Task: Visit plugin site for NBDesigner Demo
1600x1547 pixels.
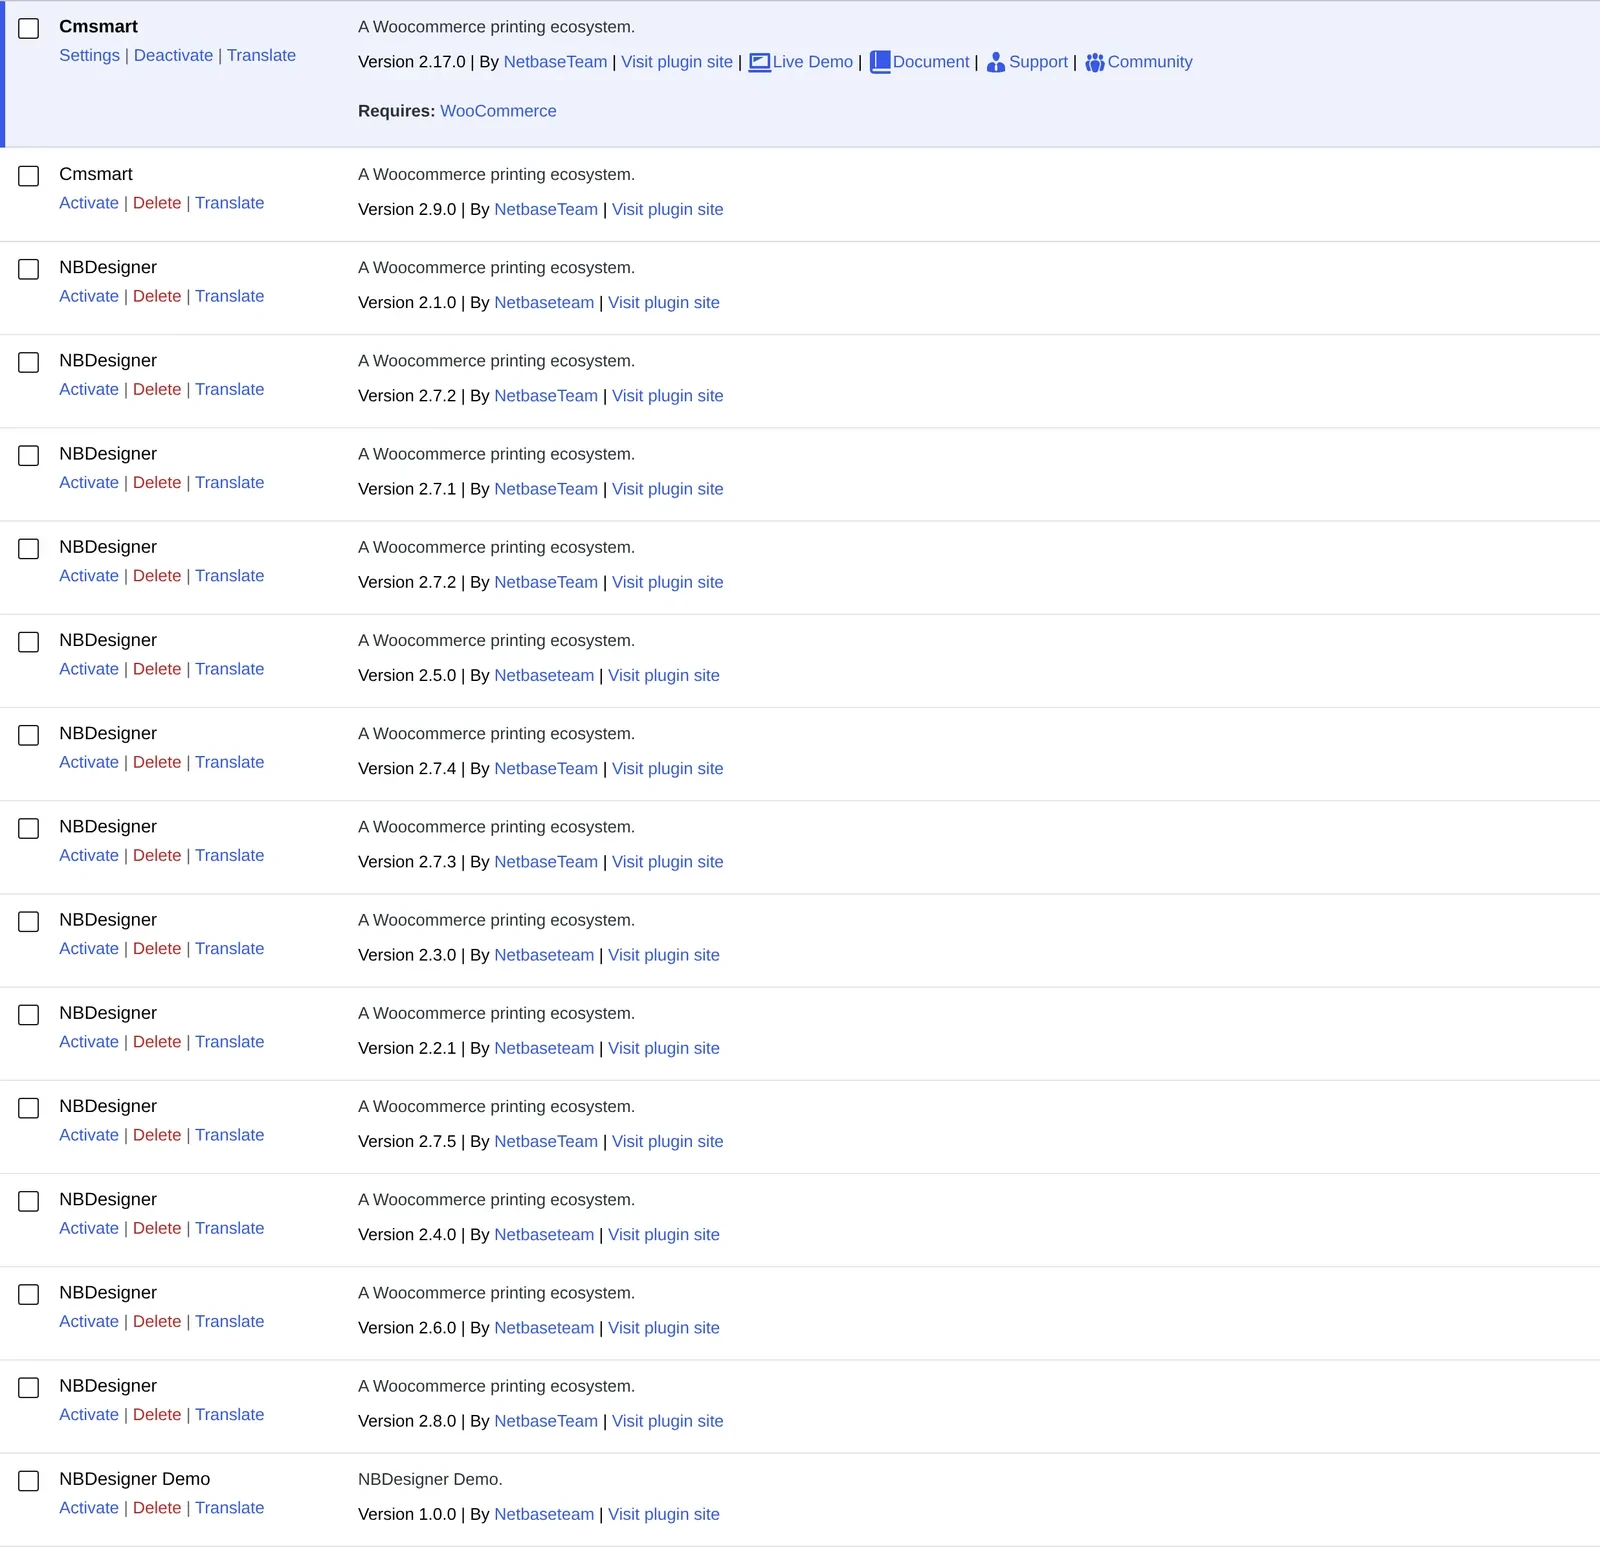Action: pyautogui.click(x=664, y=1514)
